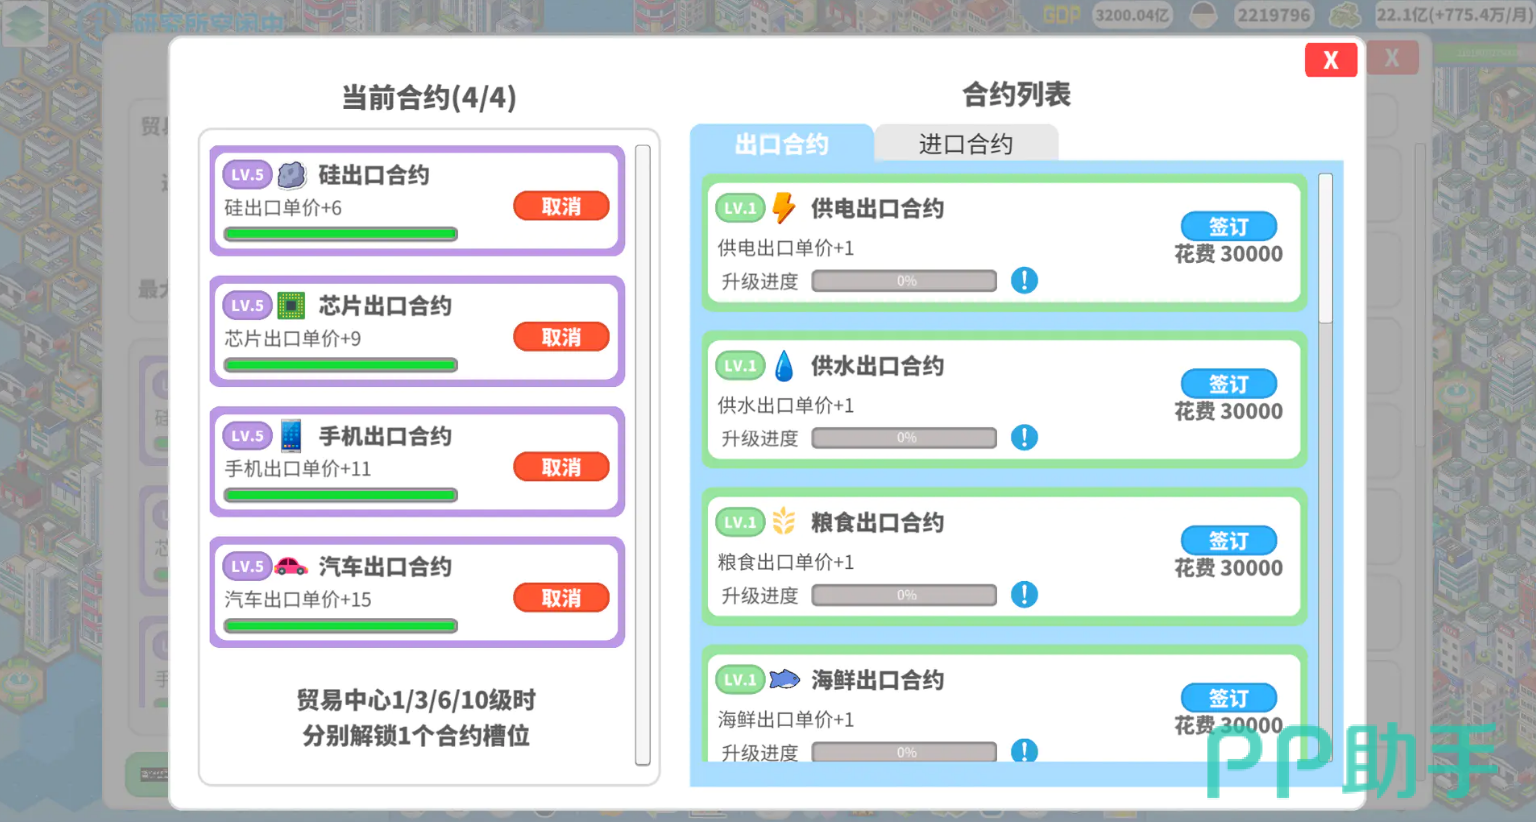Switch to the 进口合约 tab
Screen dimensions: 1536x822
click(x=965, y=144)
